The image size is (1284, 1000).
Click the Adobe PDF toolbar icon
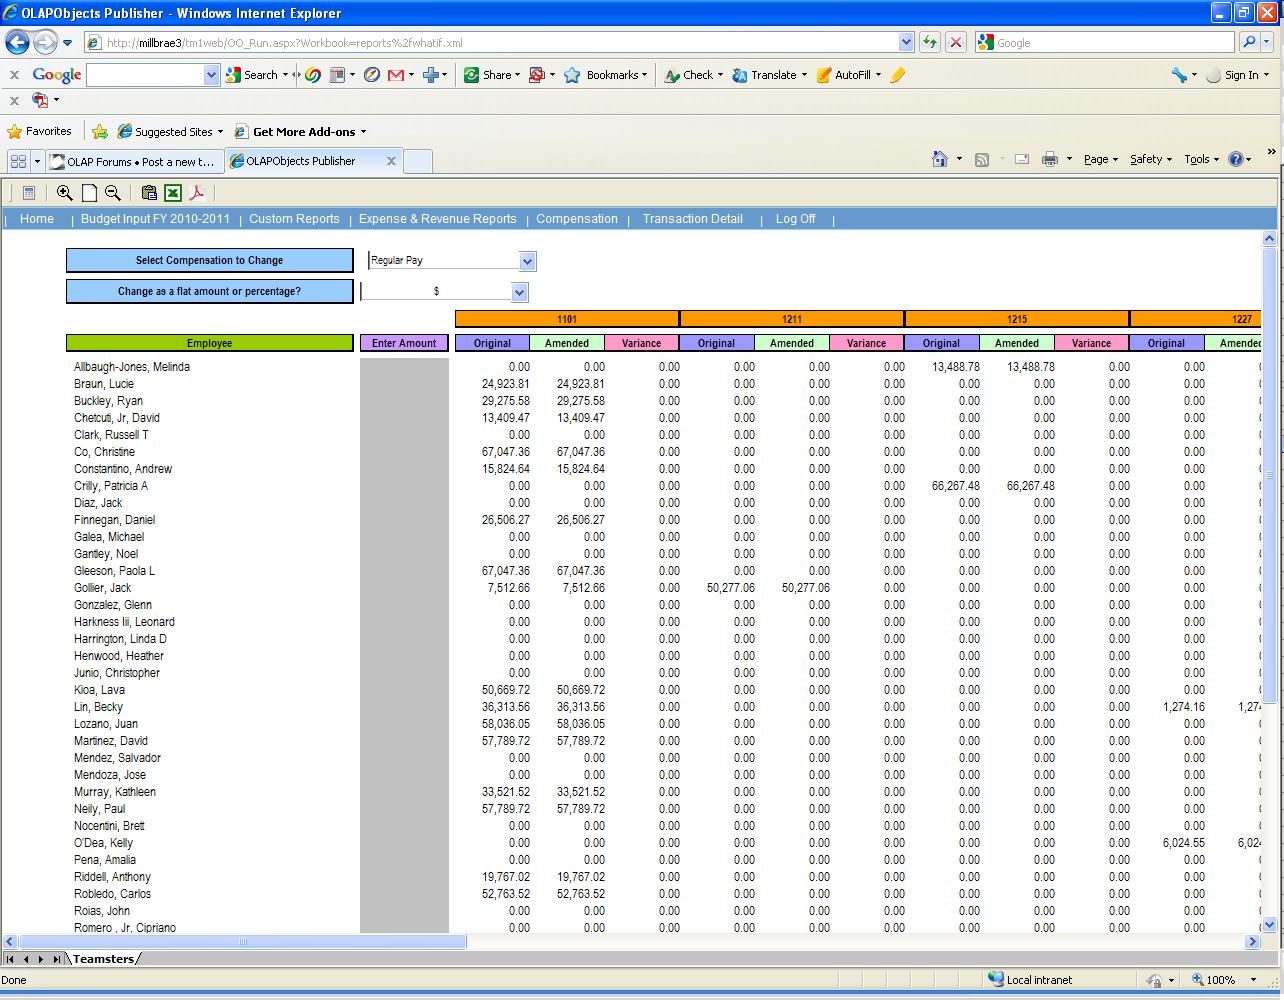pyautogui.click(x=40, y=100)
